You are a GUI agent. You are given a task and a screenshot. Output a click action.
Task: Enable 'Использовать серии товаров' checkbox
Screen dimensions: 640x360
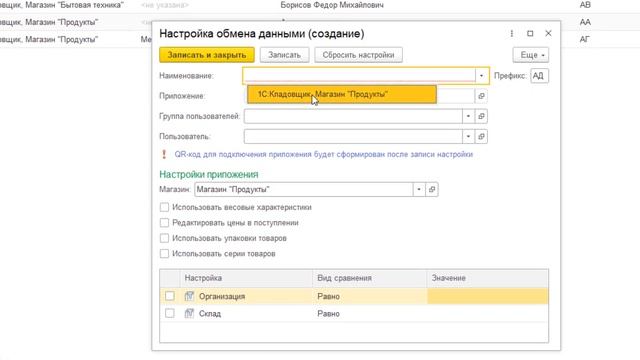(x=164, y=254)
